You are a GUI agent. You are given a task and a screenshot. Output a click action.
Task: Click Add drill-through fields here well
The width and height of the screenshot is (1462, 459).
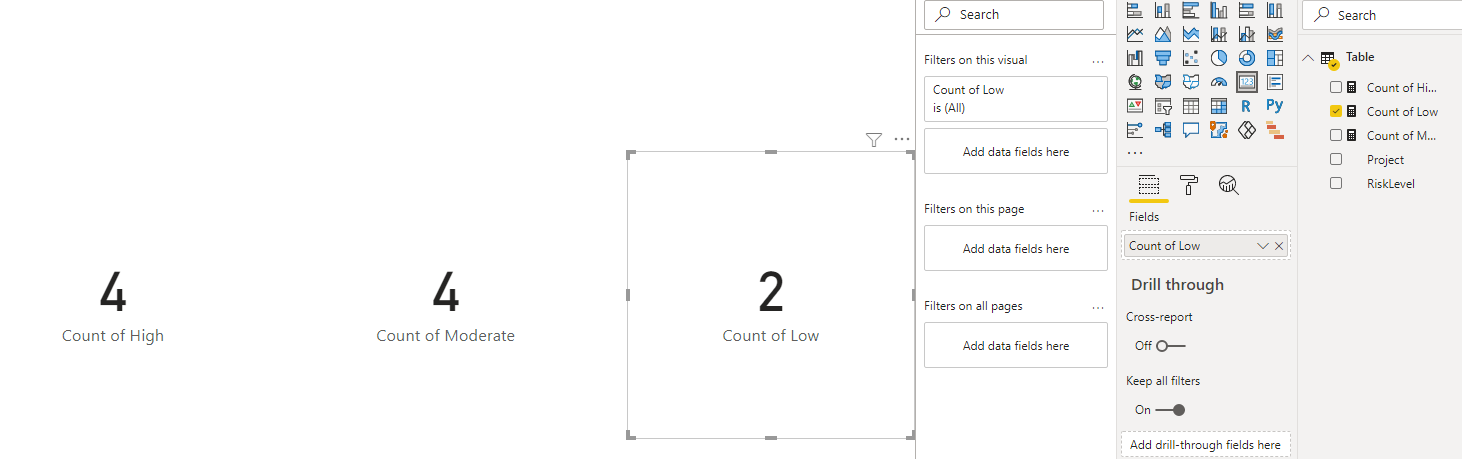1205,445
